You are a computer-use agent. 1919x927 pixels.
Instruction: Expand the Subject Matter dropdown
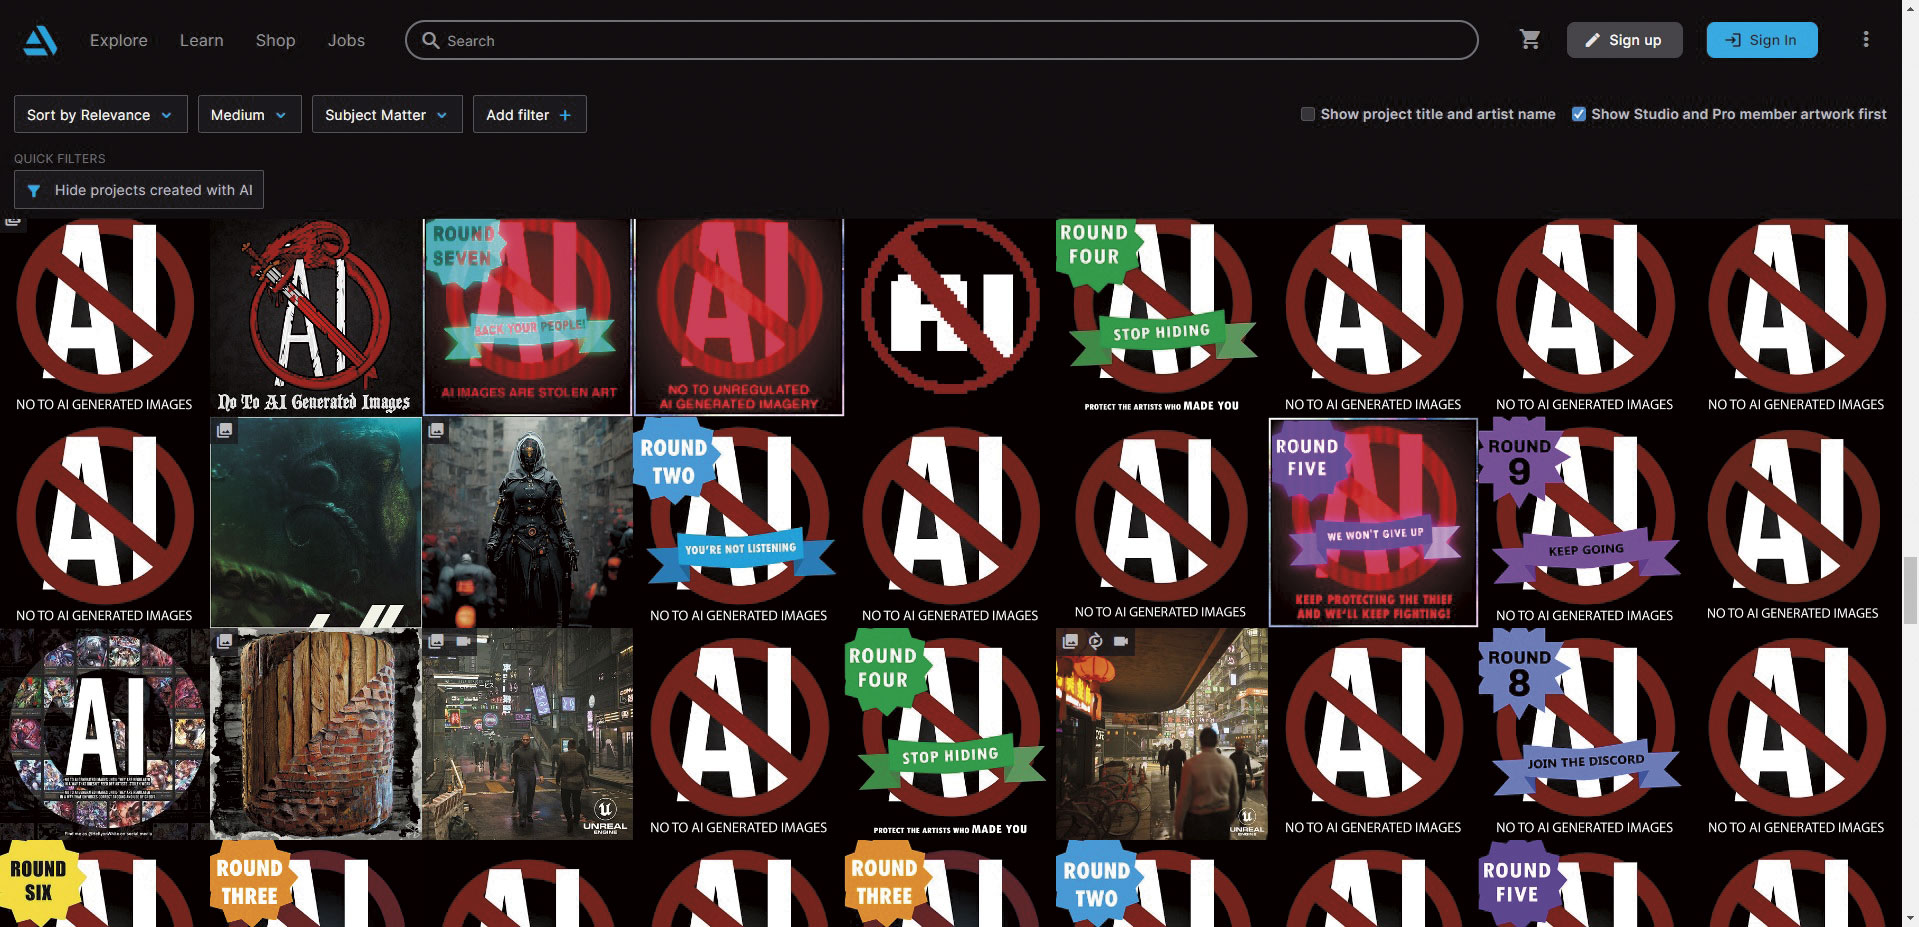386,115
